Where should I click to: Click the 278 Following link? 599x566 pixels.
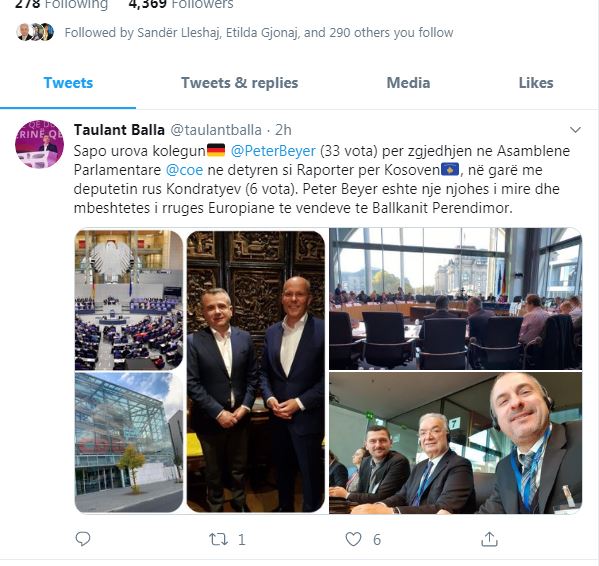click(61, 5)
